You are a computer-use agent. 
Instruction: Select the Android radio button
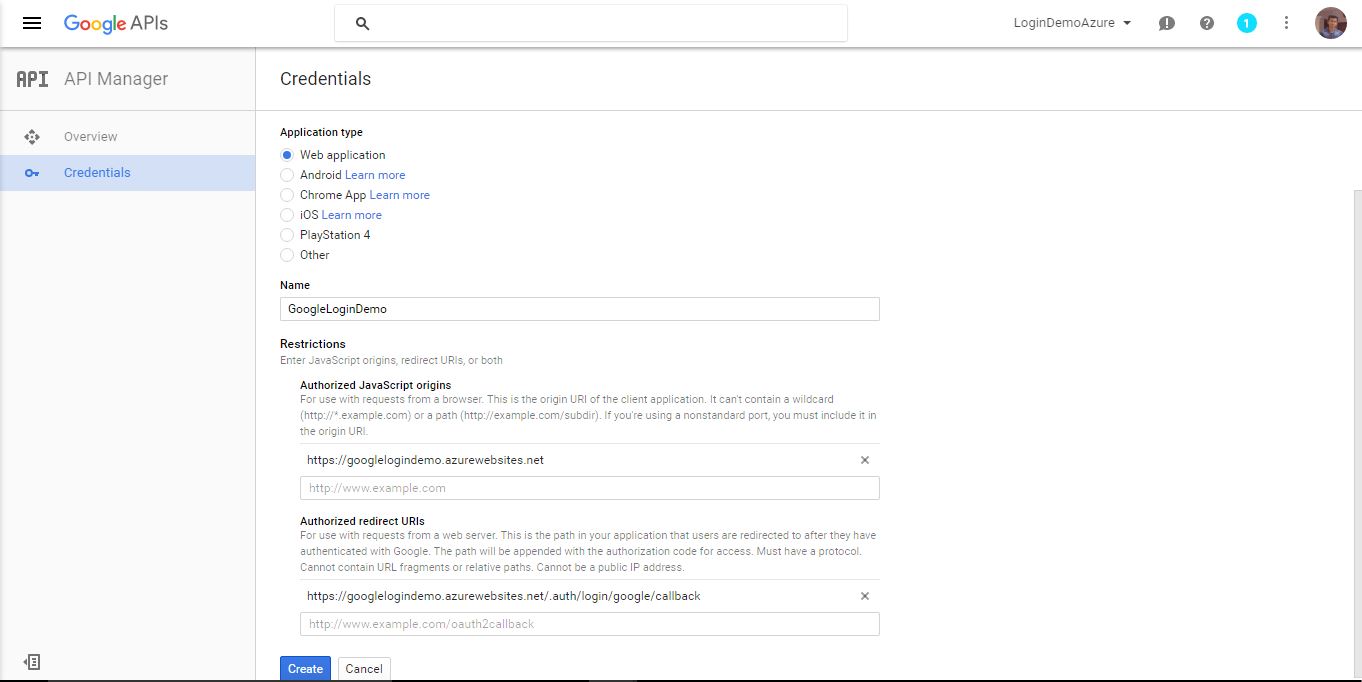287,175
